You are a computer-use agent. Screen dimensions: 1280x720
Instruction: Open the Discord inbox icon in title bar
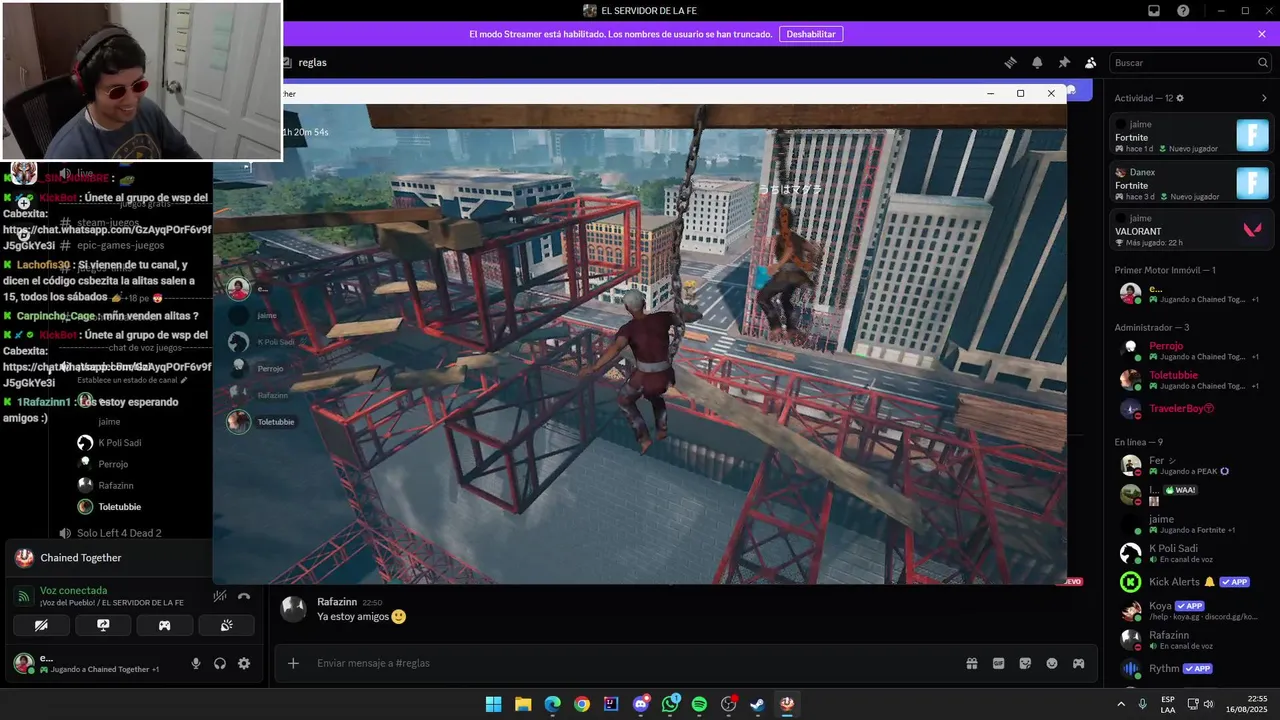(x=1154, y=11)
